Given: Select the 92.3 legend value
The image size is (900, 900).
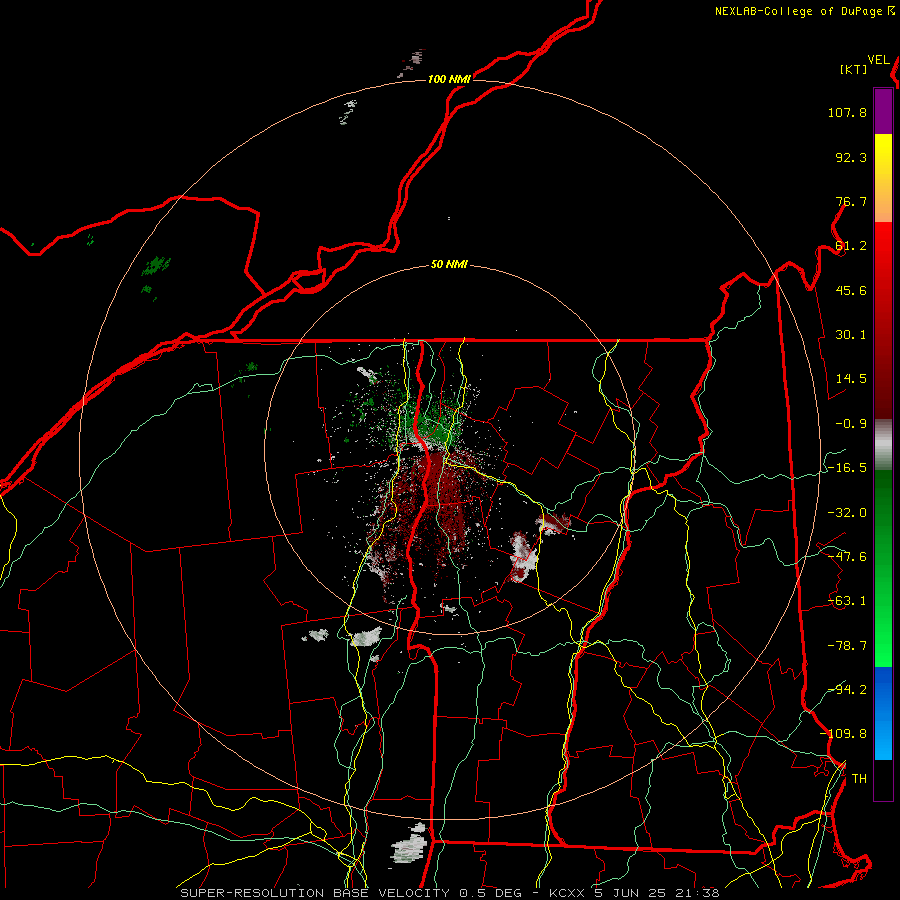Looking at the screenshot, I should [851, 157].
